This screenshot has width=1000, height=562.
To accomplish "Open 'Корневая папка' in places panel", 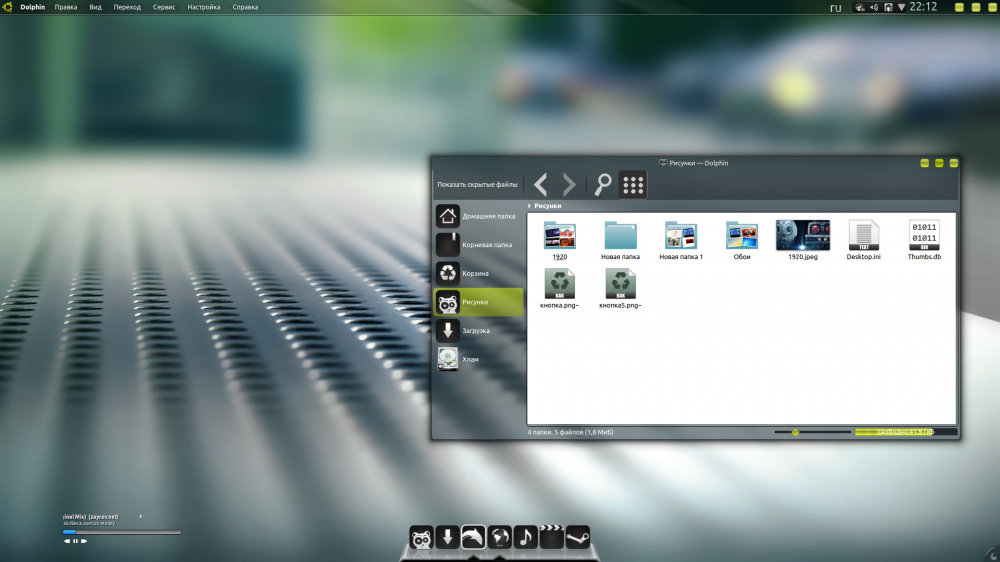I will coord(478,244).
